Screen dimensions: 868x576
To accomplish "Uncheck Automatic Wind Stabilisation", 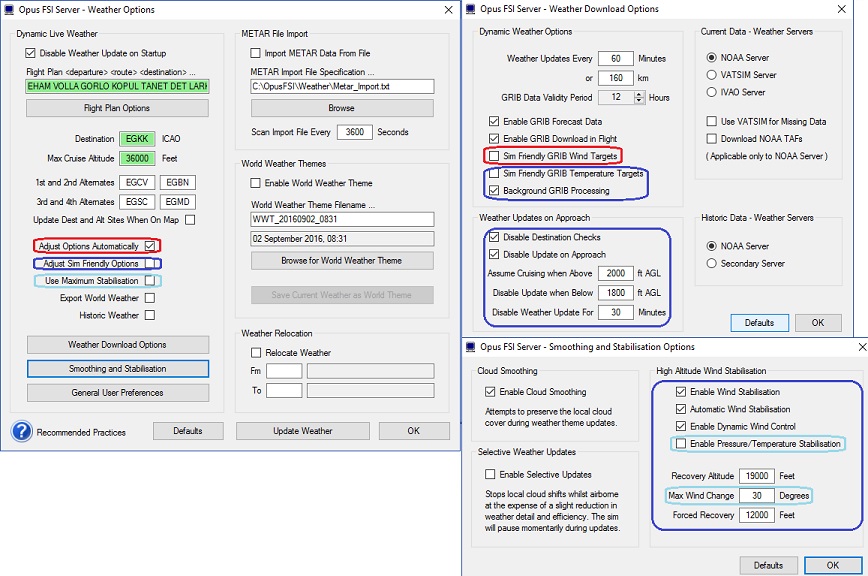I will tap(681, 409).
